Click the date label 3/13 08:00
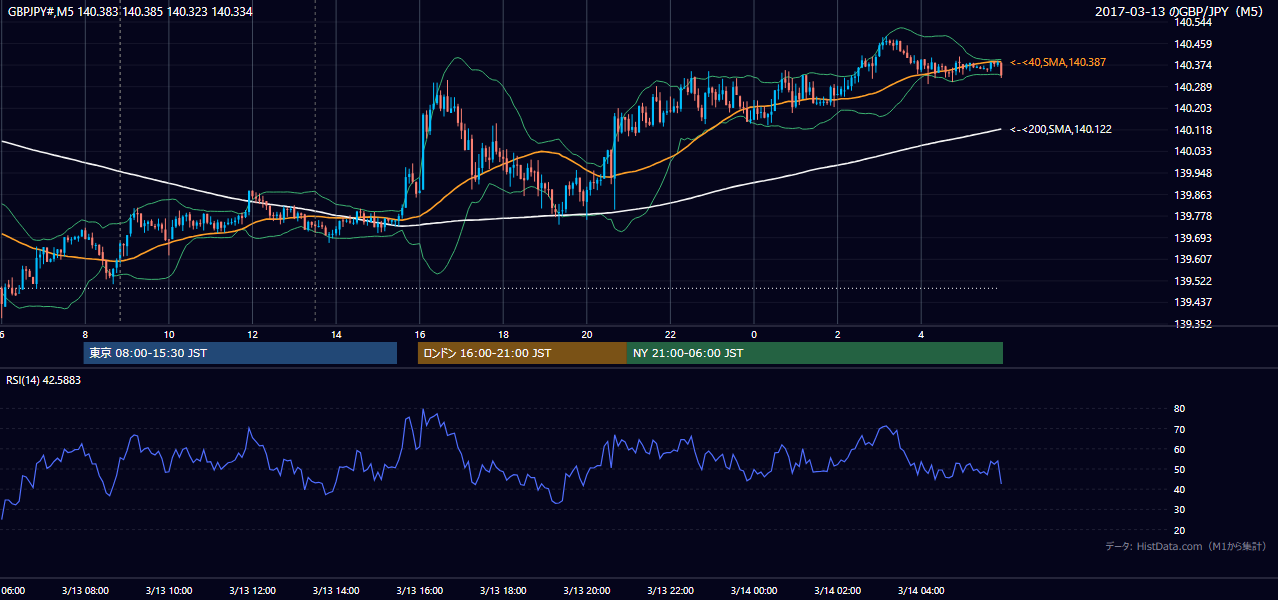 (x=85, y=591)
